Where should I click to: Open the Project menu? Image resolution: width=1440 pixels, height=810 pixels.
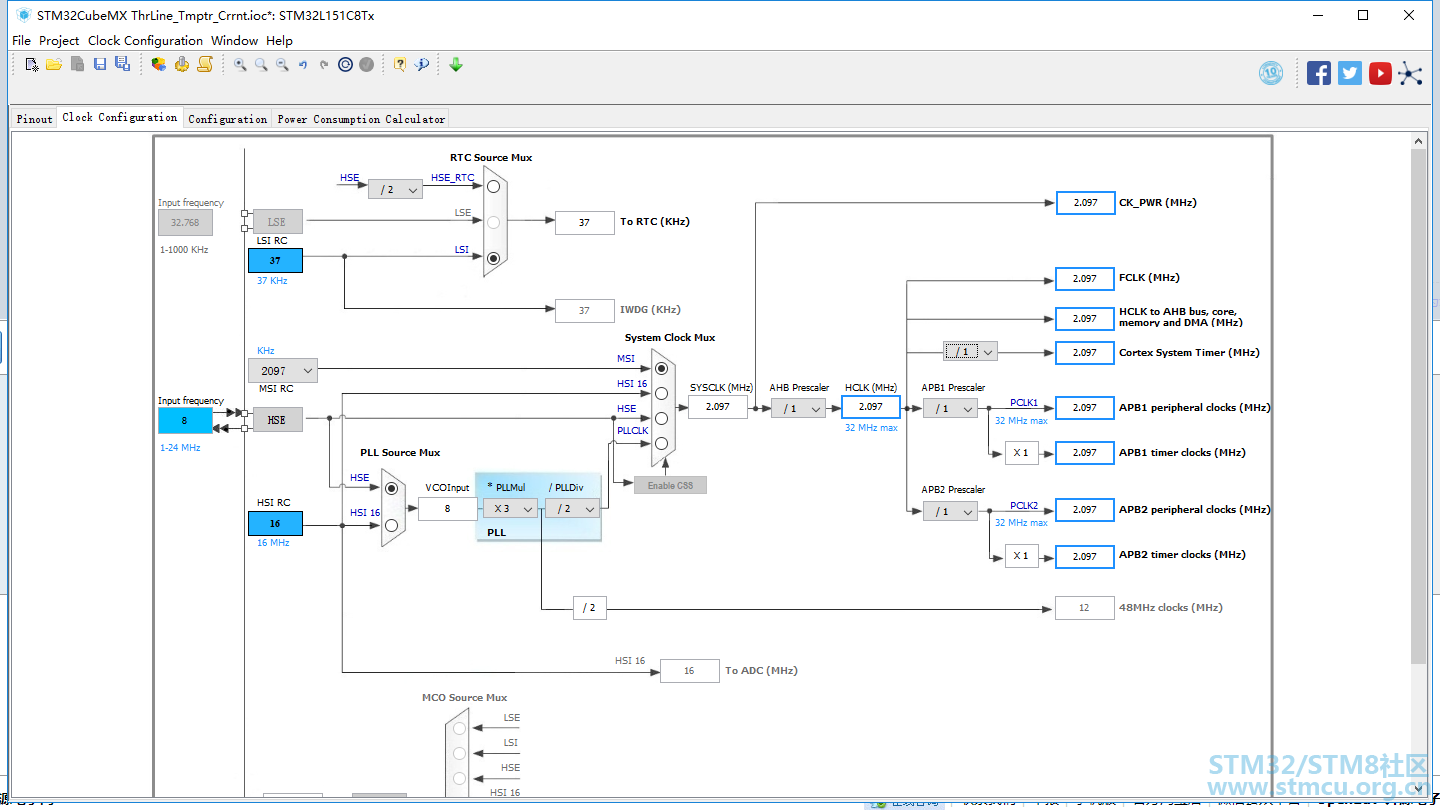(x=59, y=41)
